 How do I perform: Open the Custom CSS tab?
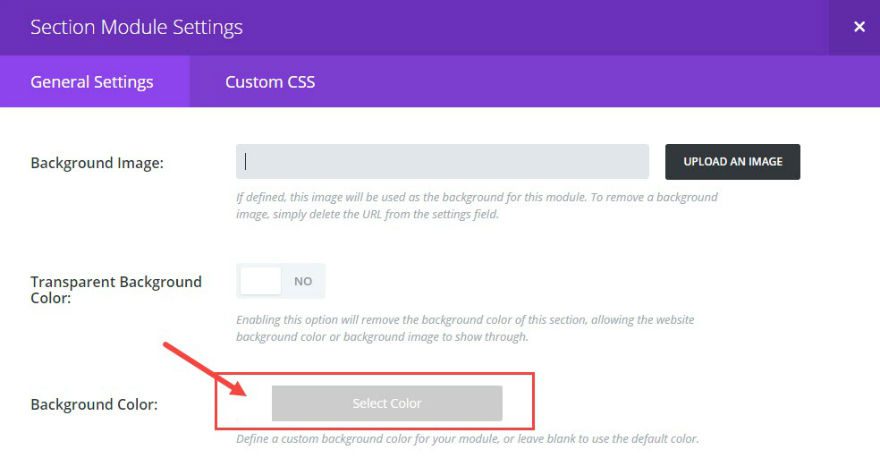[270, 82]
